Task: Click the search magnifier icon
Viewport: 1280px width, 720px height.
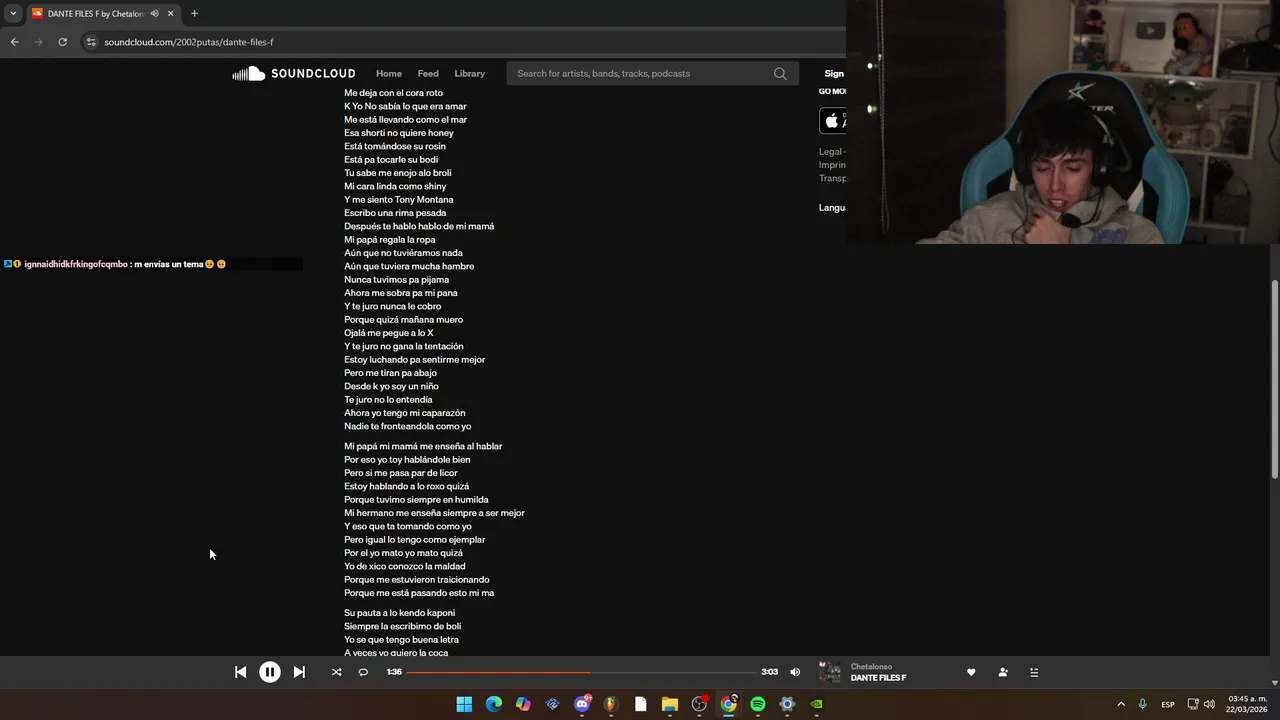Action: pos(780,73)
